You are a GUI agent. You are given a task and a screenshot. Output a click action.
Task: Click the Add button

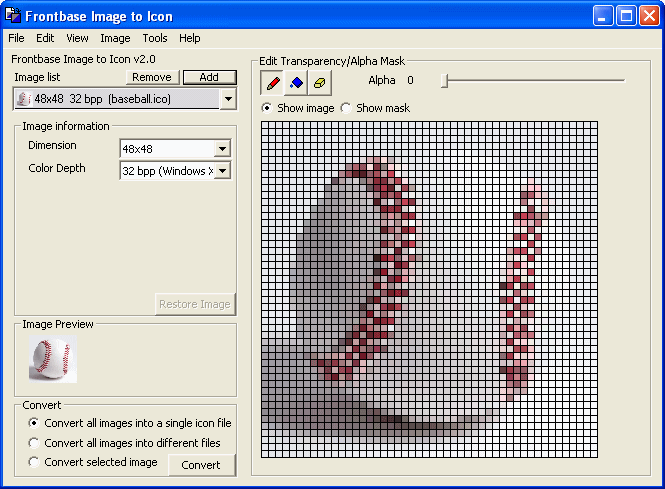[209, 77]
